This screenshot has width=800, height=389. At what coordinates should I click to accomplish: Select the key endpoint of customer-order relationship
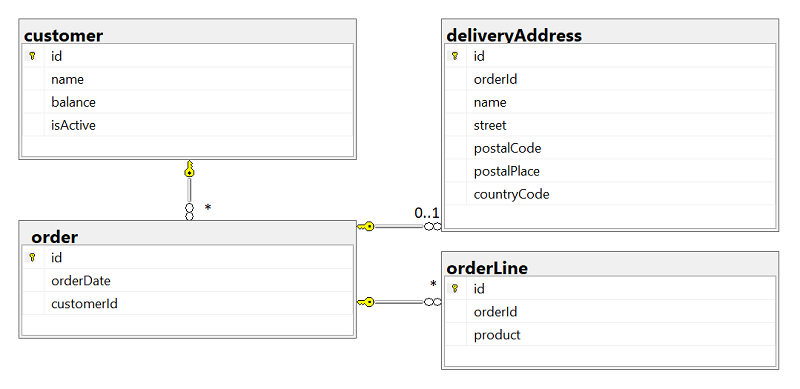point(189,169)
